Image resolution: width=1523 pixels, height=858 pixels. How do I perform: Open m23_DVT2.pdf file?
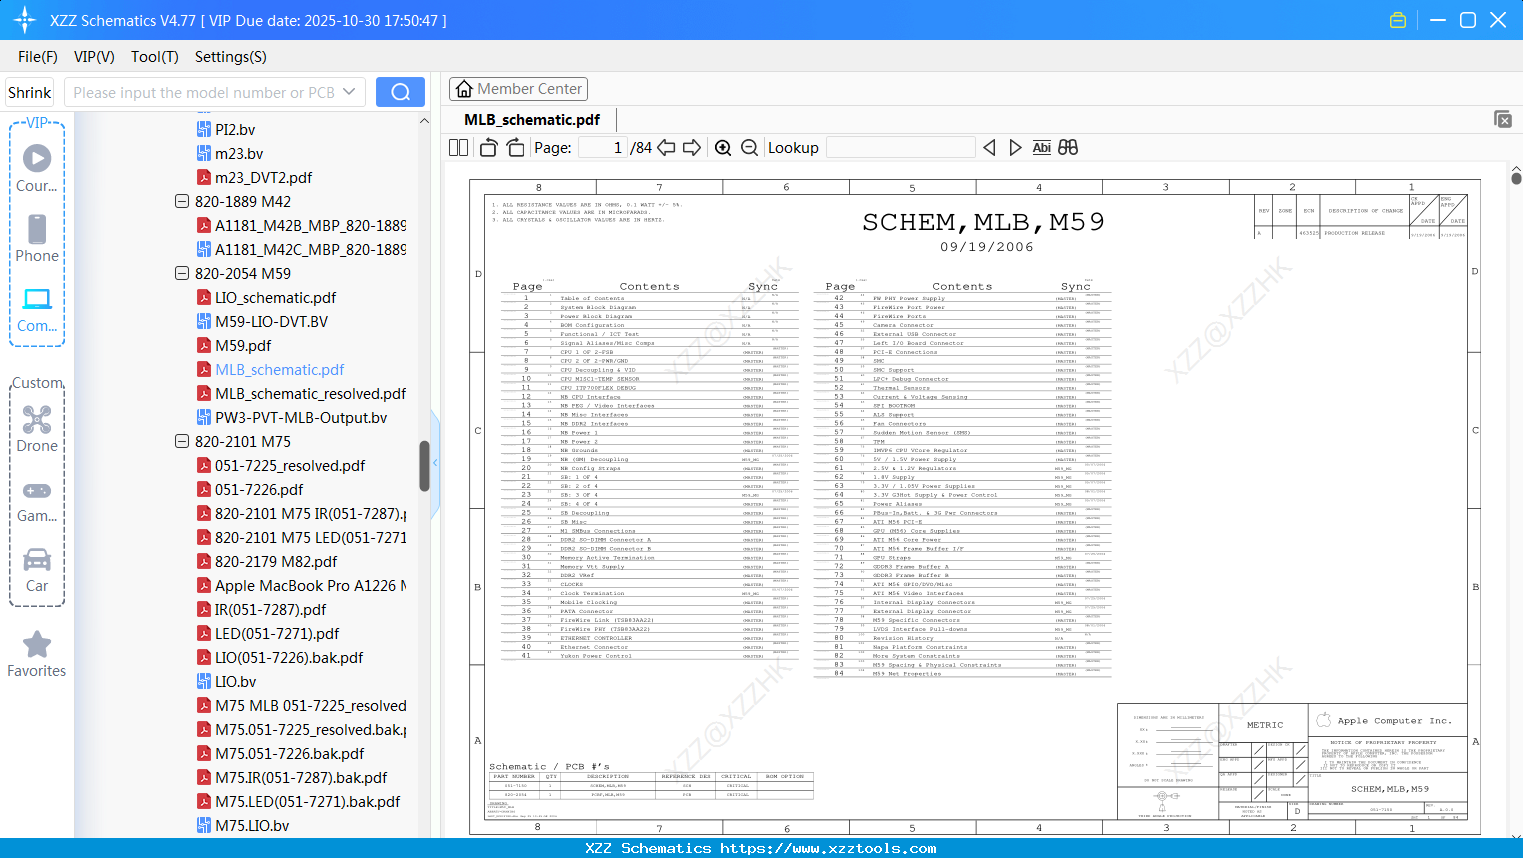[254, 177]
